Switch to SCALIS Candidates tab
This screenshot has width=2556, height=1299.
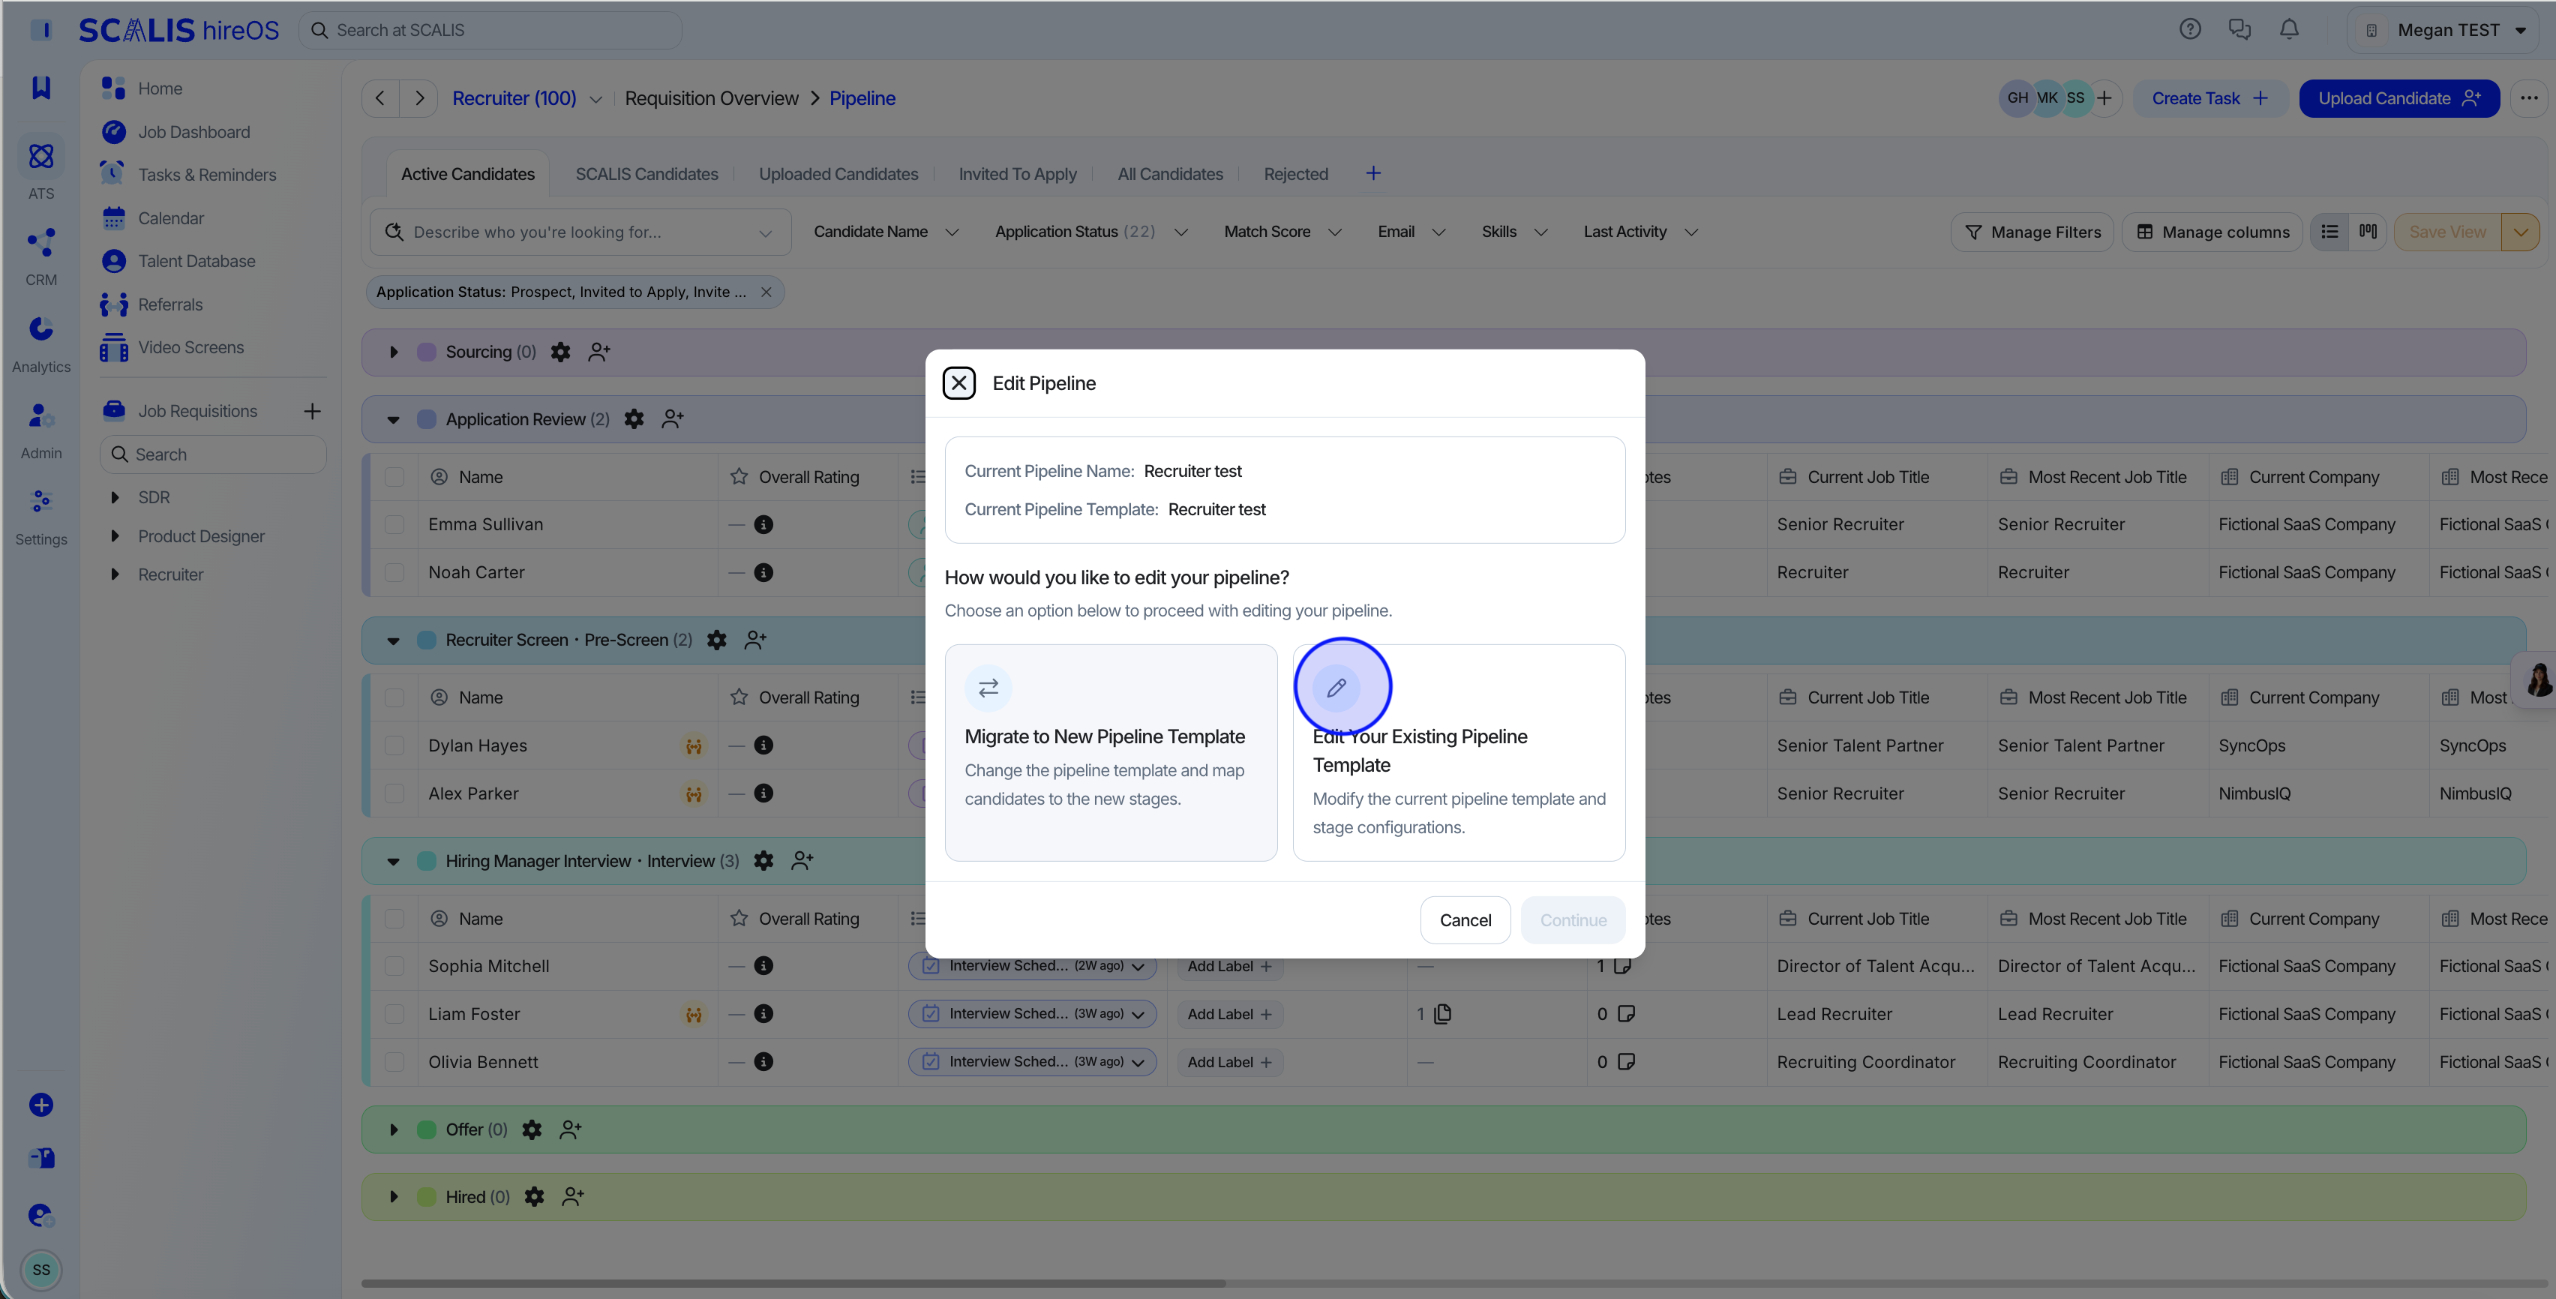pyautogui.click(x=646, y=174)
